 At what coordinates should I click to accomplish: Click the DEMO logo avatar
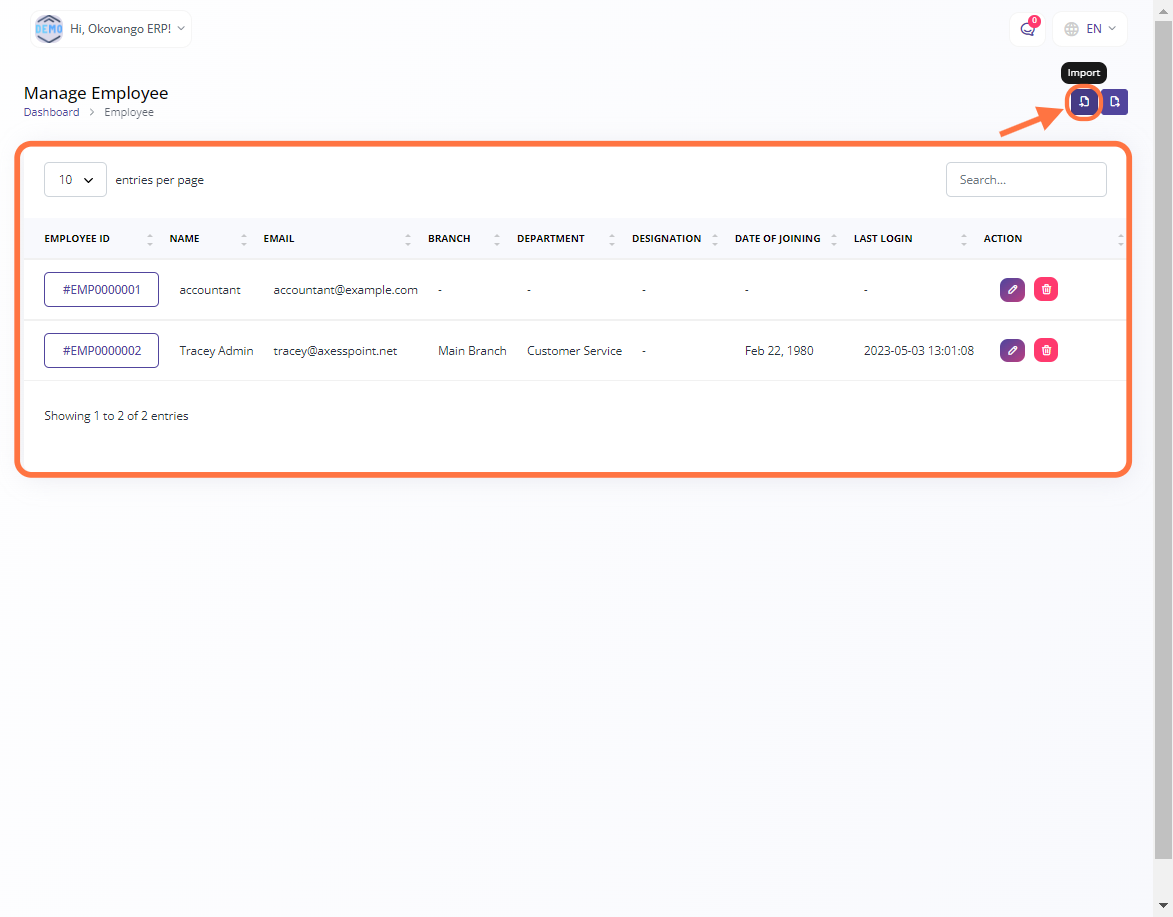point(48,29)
